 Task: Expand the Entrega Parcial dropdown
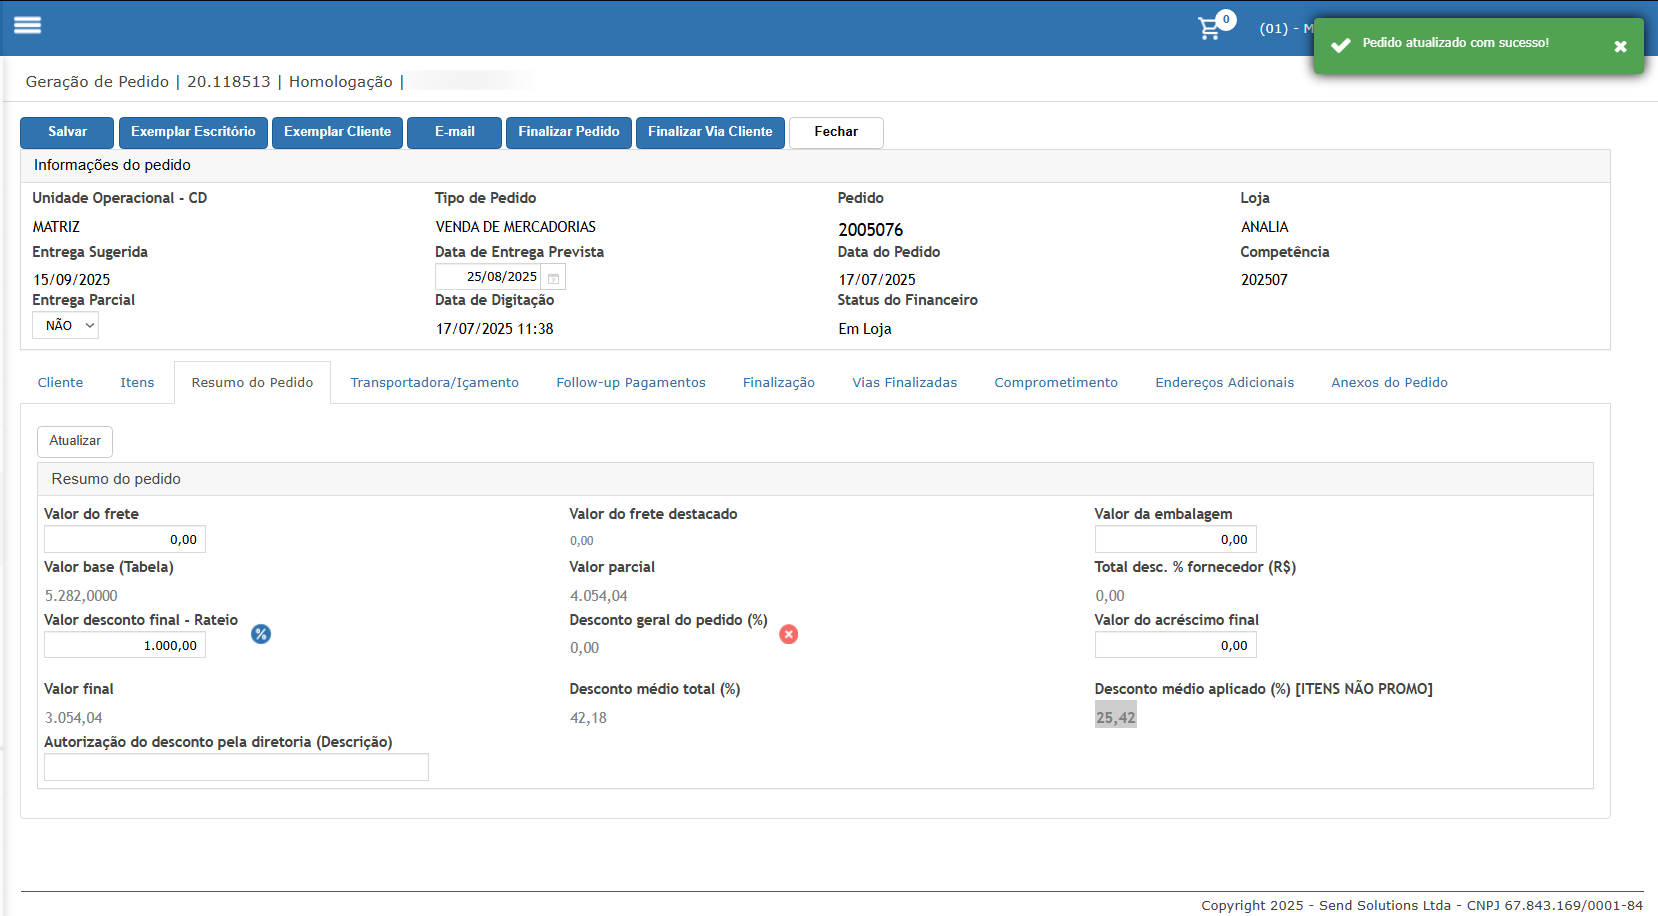pos(66,325)
